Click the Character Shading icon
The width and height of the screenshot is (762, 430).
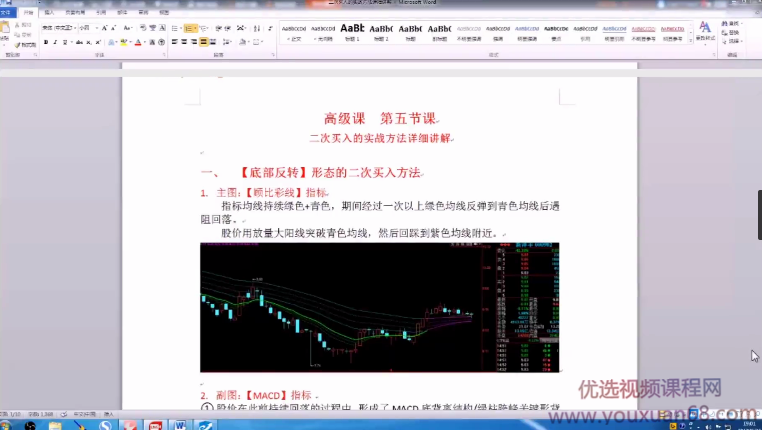click(x=152, y=42)
